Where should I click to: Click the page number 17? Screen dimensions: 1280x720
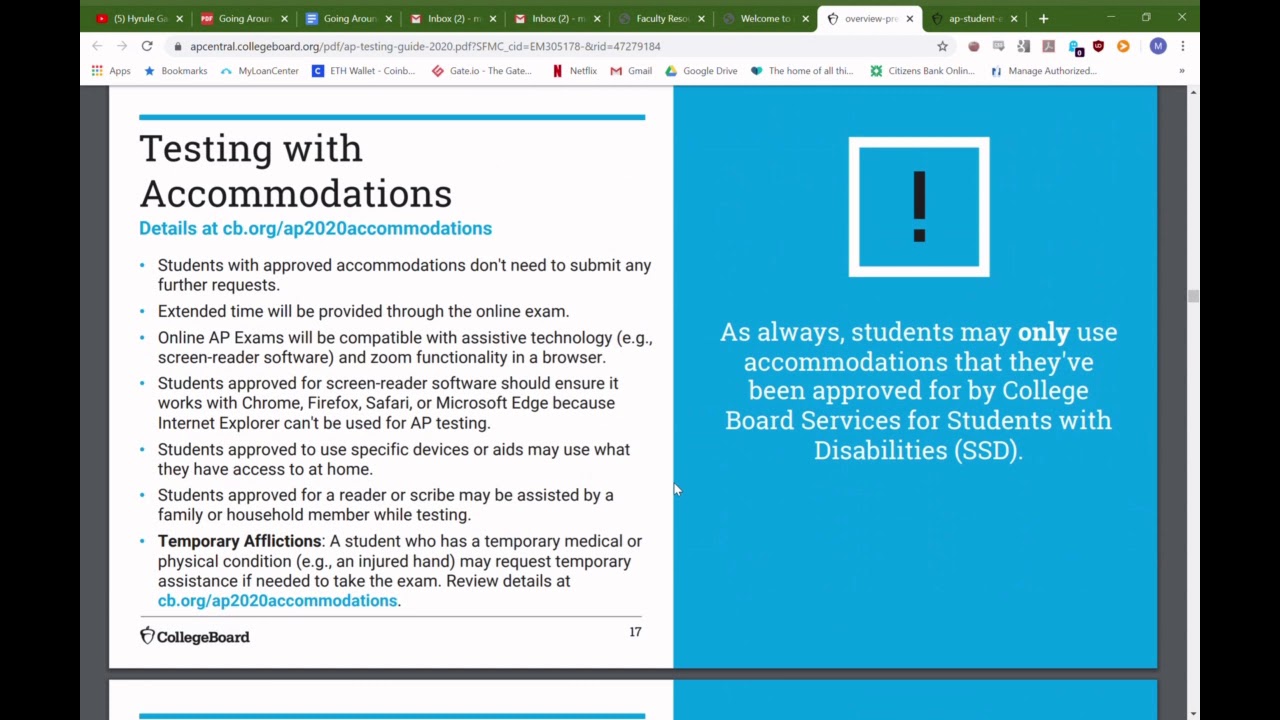point(635,632)
